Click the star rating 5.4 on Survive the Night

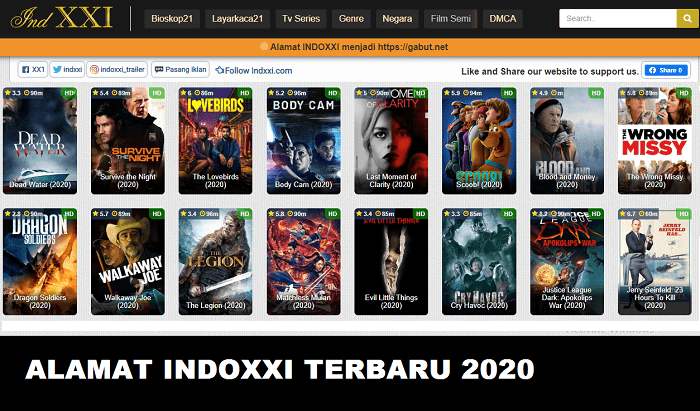tap(101, 93)
